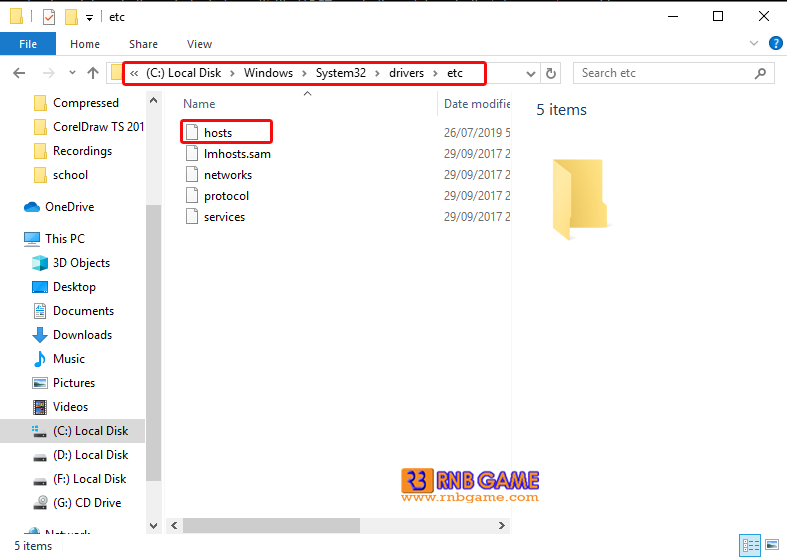The height and width of the screenshot is (557, 787).
Task: Open Desktop in navigation pane
Action: point(74,287)
